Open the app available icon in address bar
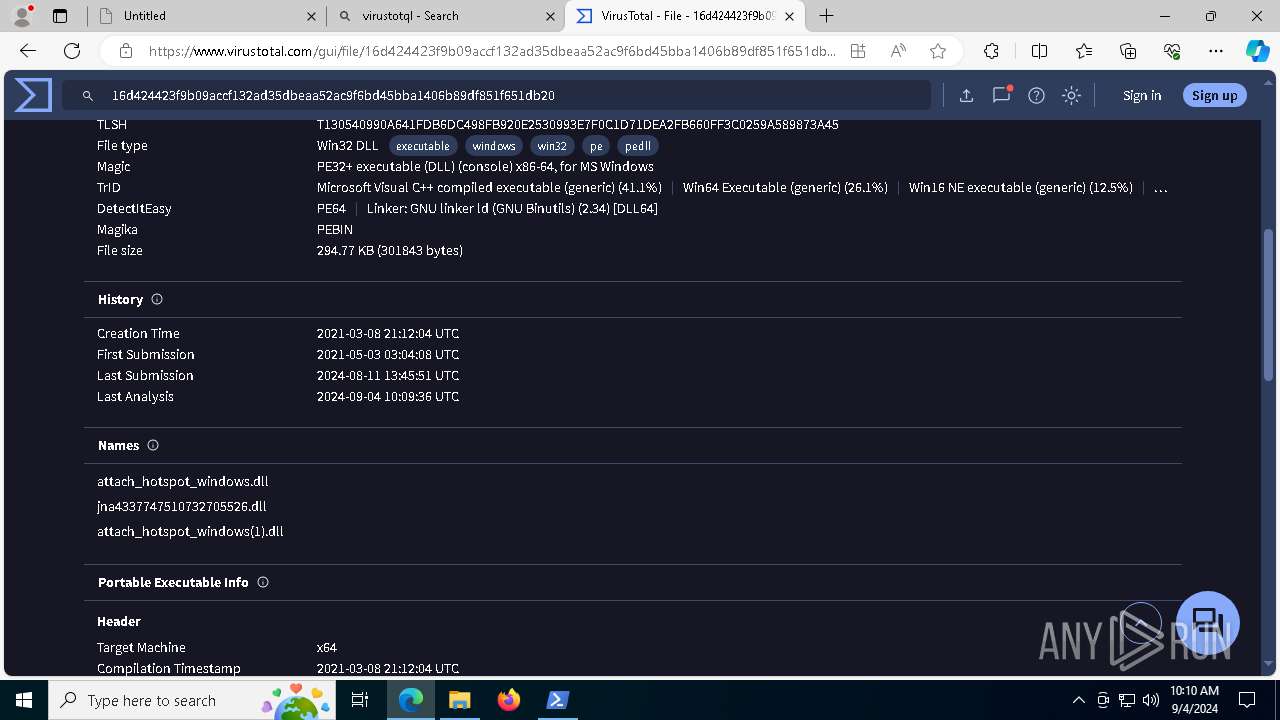The image size is (1280, 720). click(x=858, y=51)
